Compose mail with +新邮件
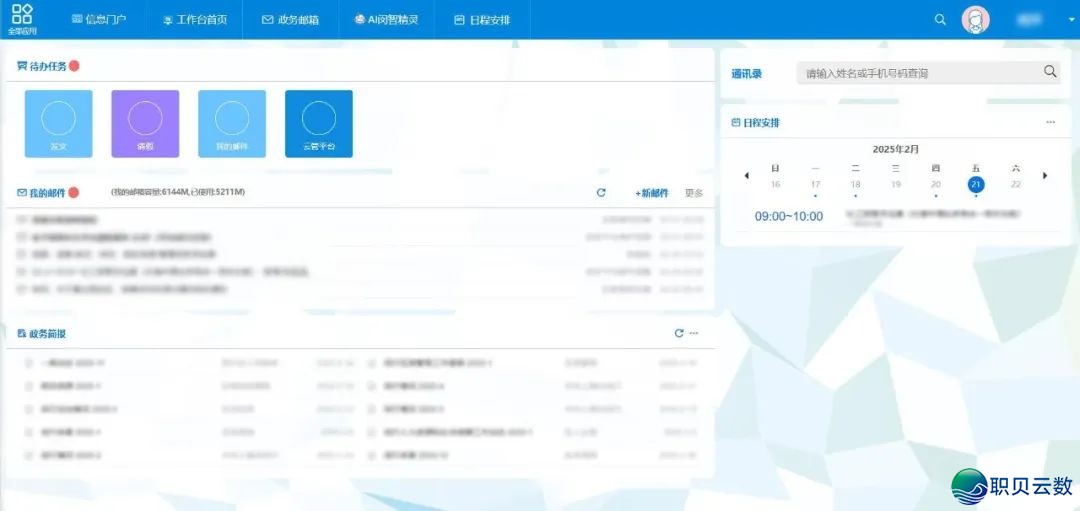Screen dimensions: 1080x511 [652, 194]
